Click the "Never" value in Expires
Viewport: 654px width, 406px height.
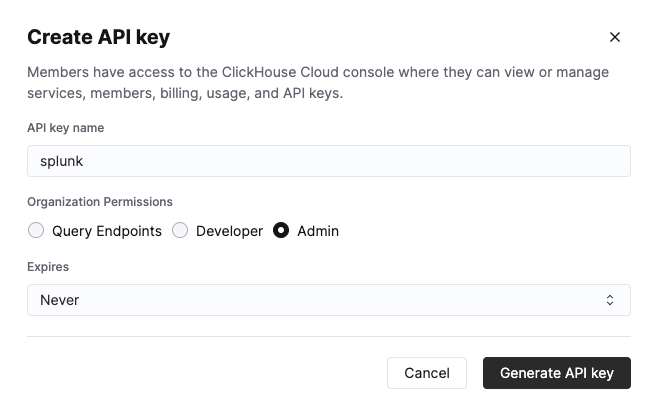[60, 300]
